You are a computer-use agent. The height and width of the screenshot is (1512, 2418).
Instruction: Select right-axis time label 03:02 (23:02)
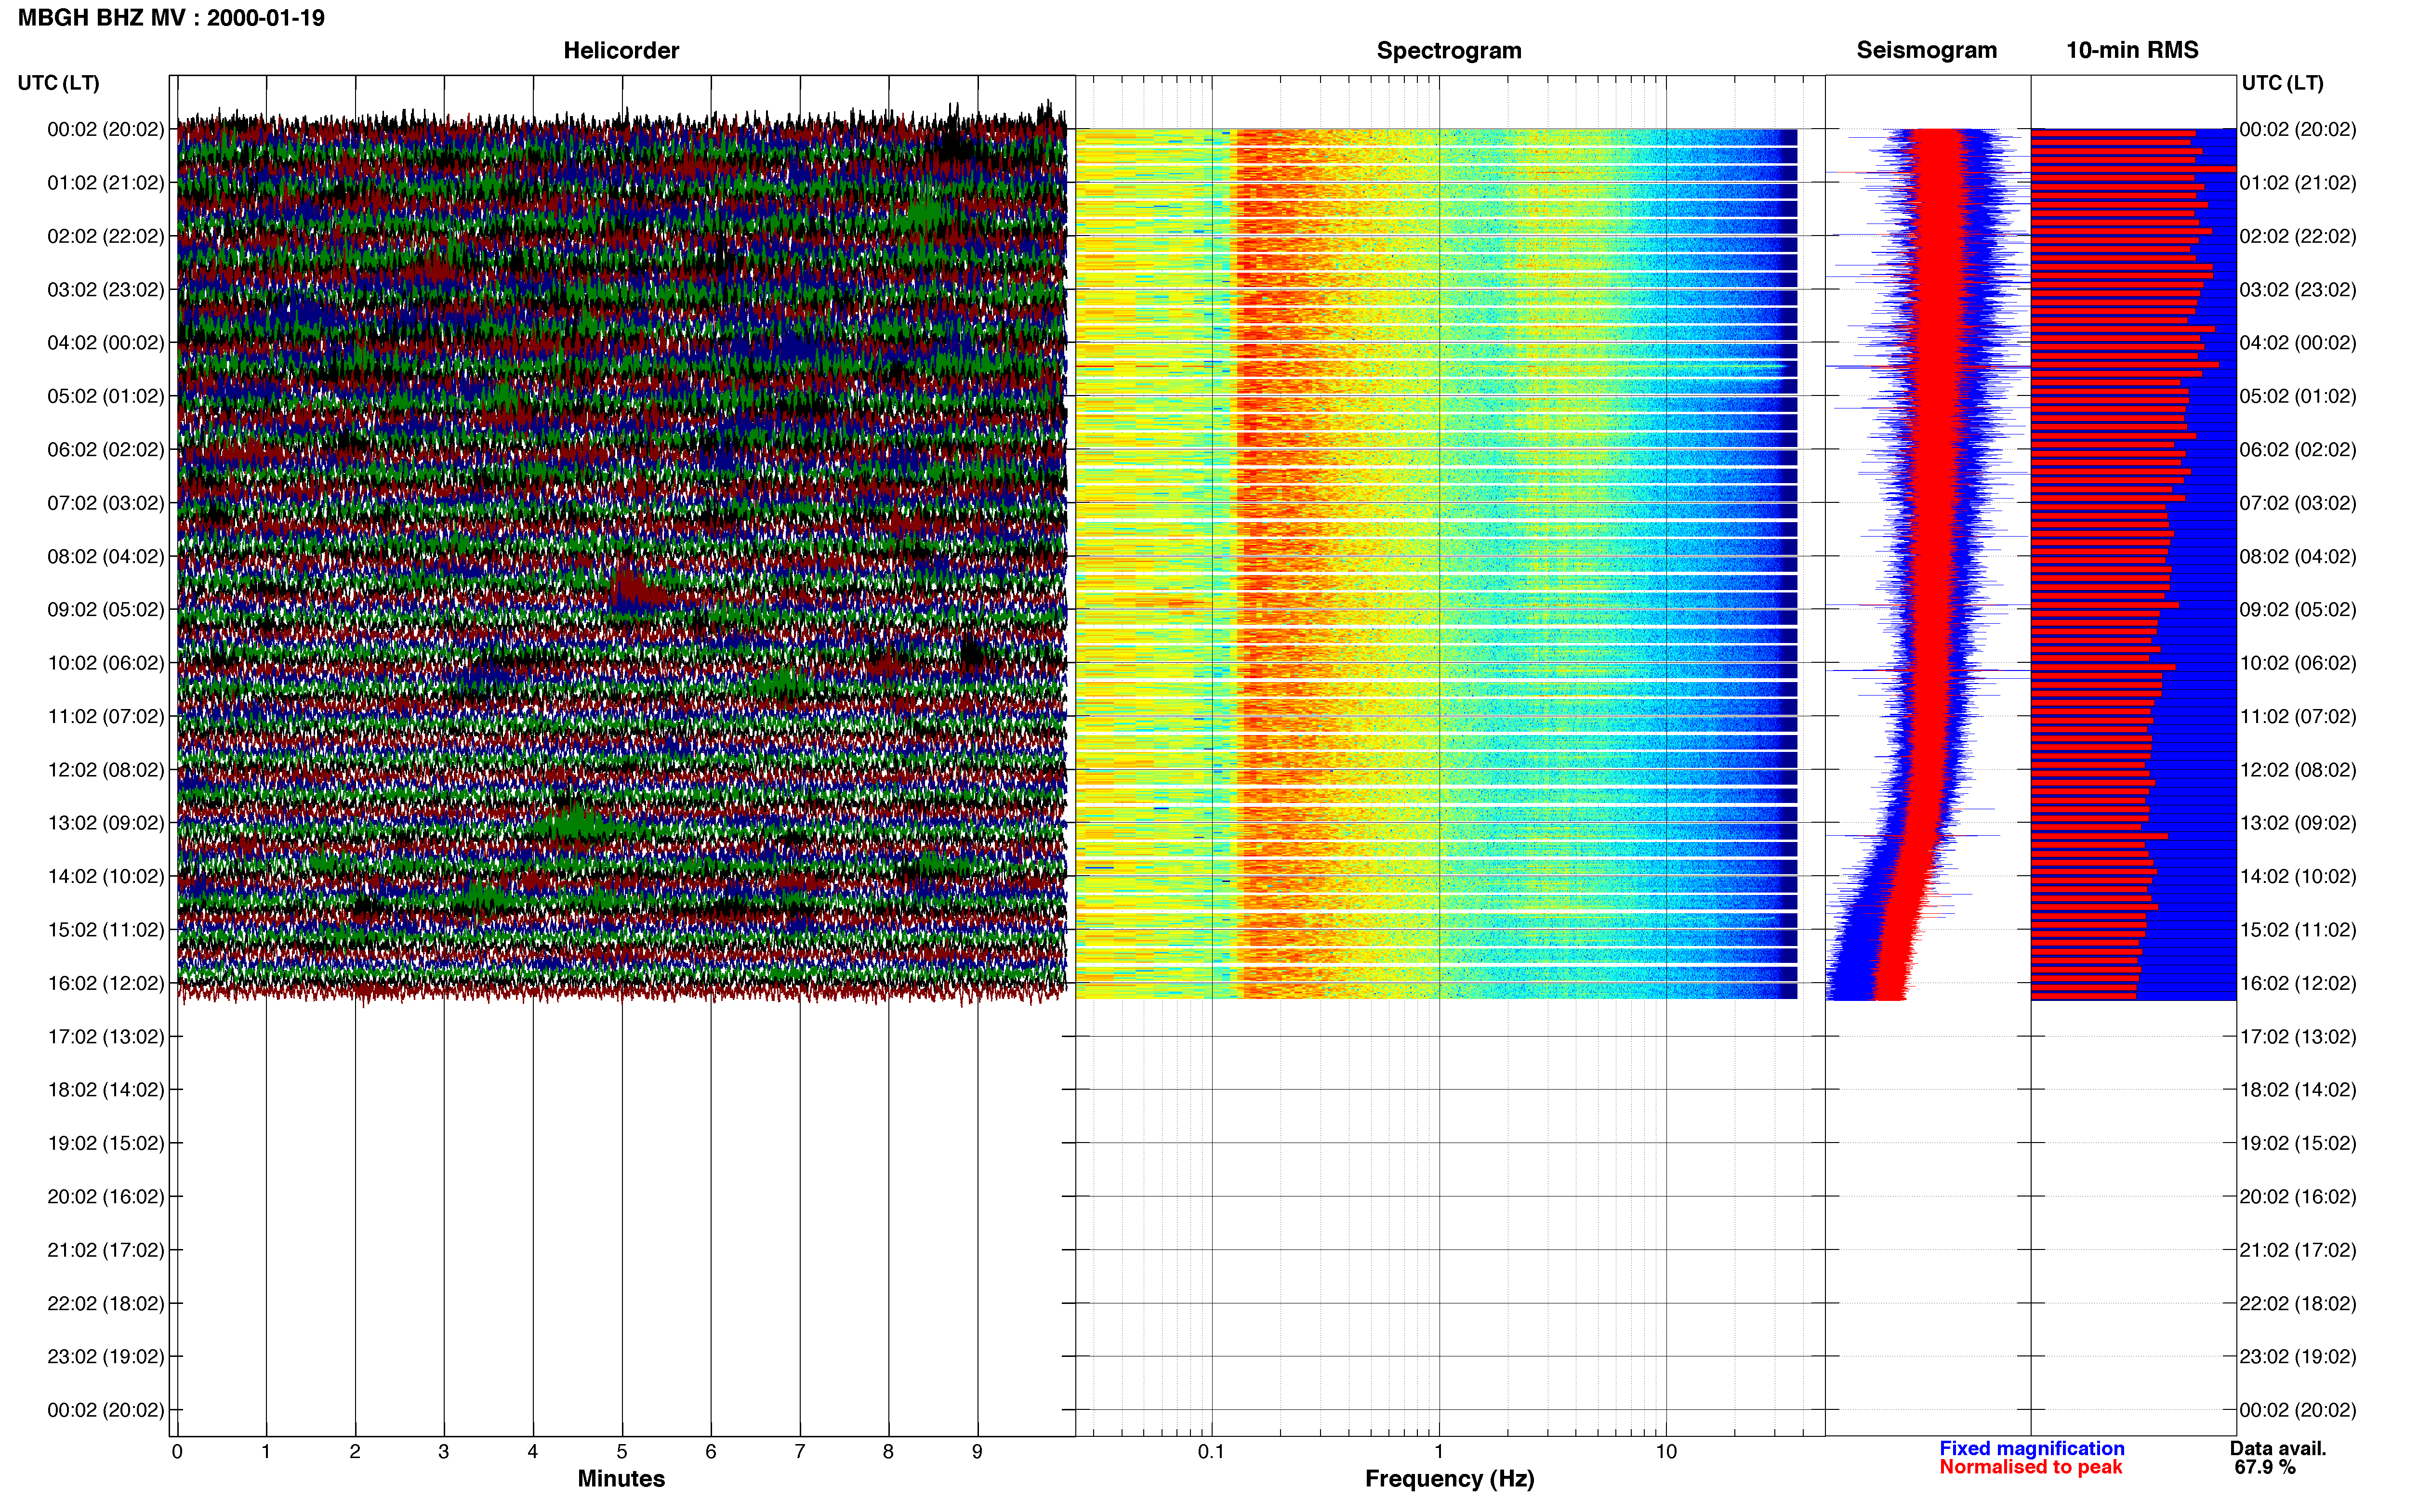tap(2298, 290)
